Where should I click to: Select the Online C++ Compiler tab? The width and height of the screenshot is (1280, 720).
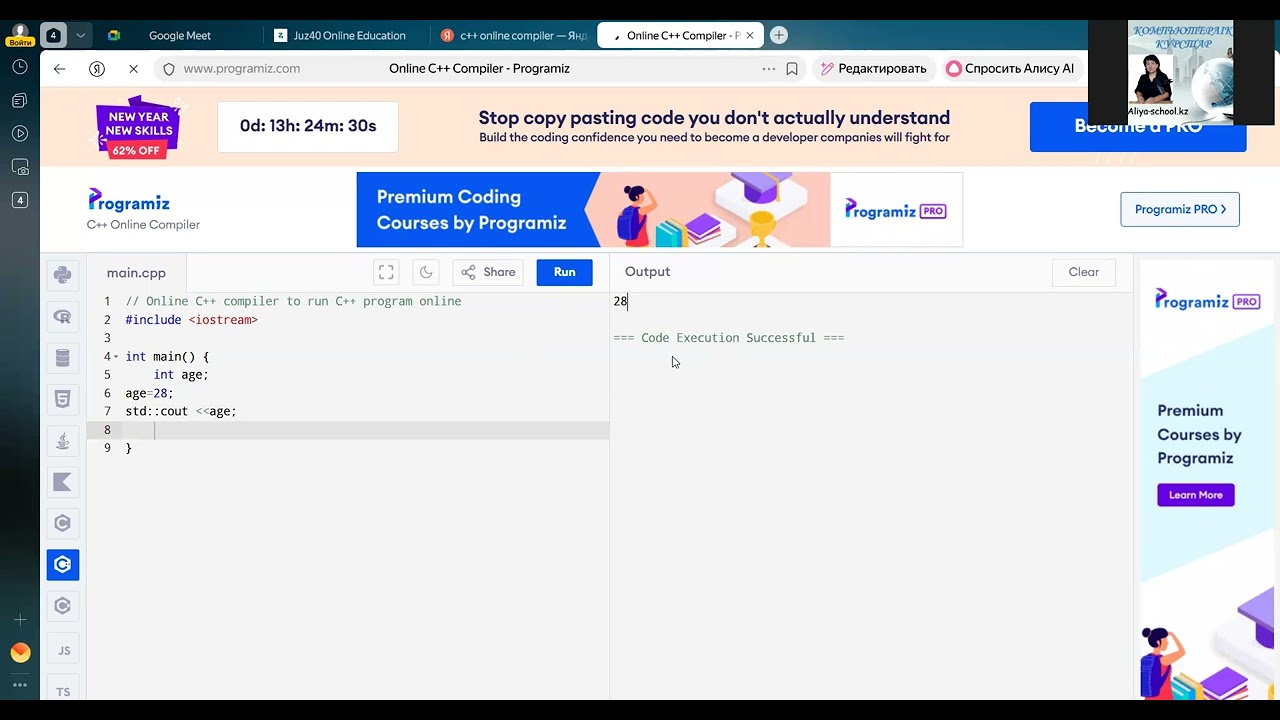pos(680,36)
